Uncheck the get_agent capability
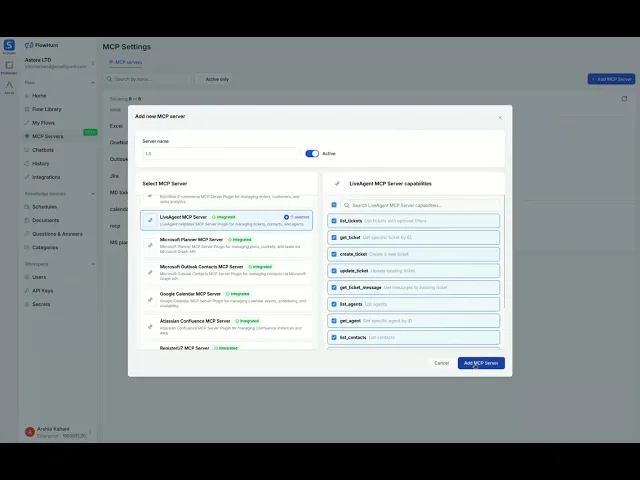 click(334, 321)
